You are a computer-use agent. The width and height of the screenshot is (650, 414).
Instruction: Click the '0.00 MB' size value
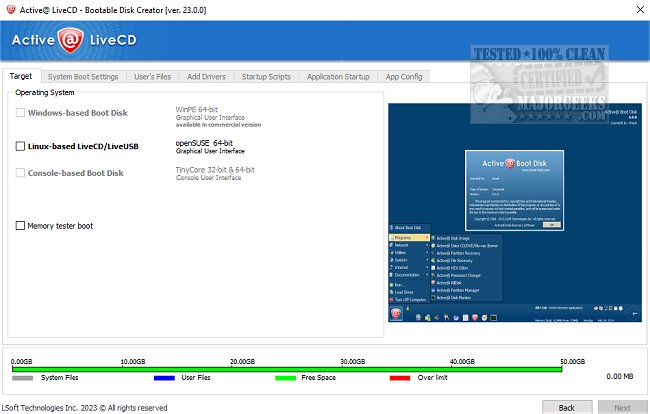click(620, 376)
